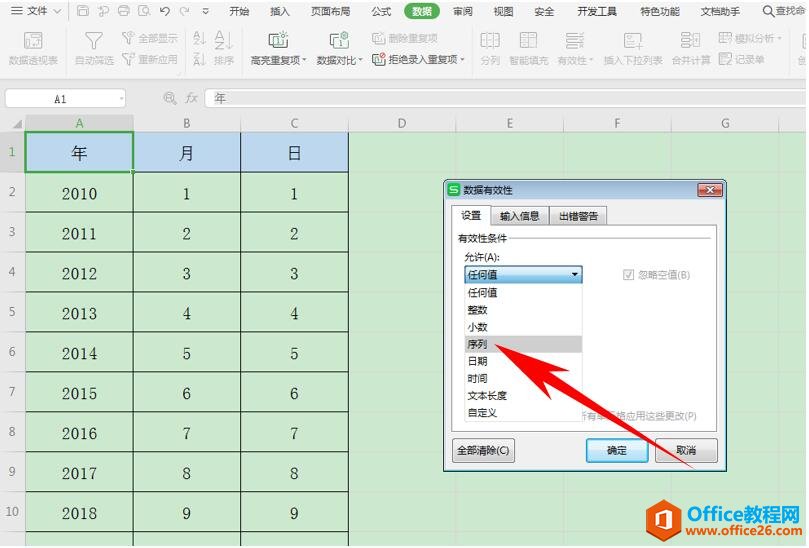Click the 排序 (Sort) icon
This screenshot has width=809, height=548.
pos(224,41)
